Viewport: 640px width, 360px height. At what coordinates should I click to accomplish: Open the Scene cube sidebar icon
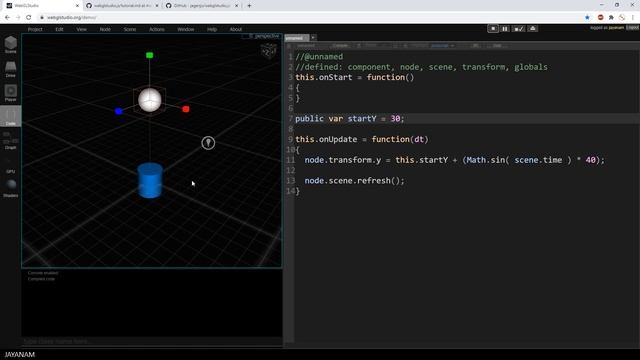coord(11,44)
